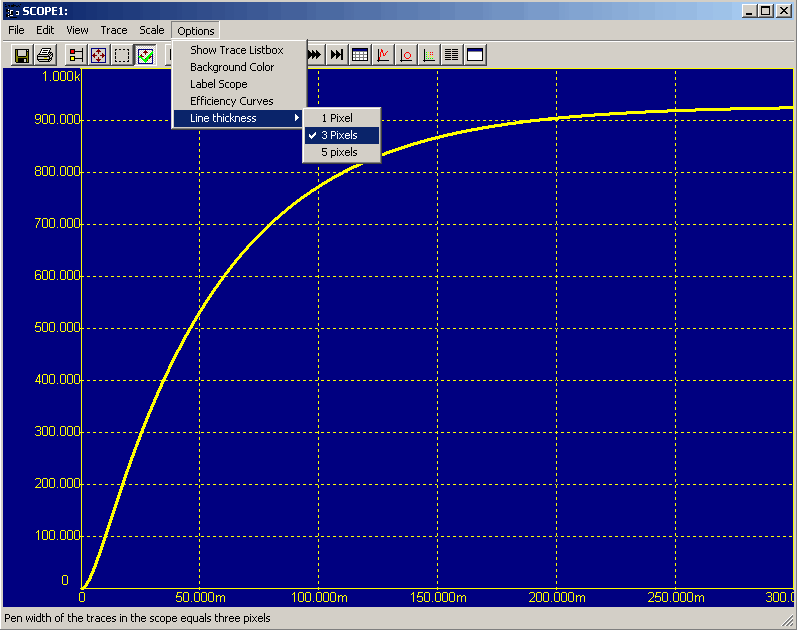Click the red circle XY plot icon

(406, 55)
